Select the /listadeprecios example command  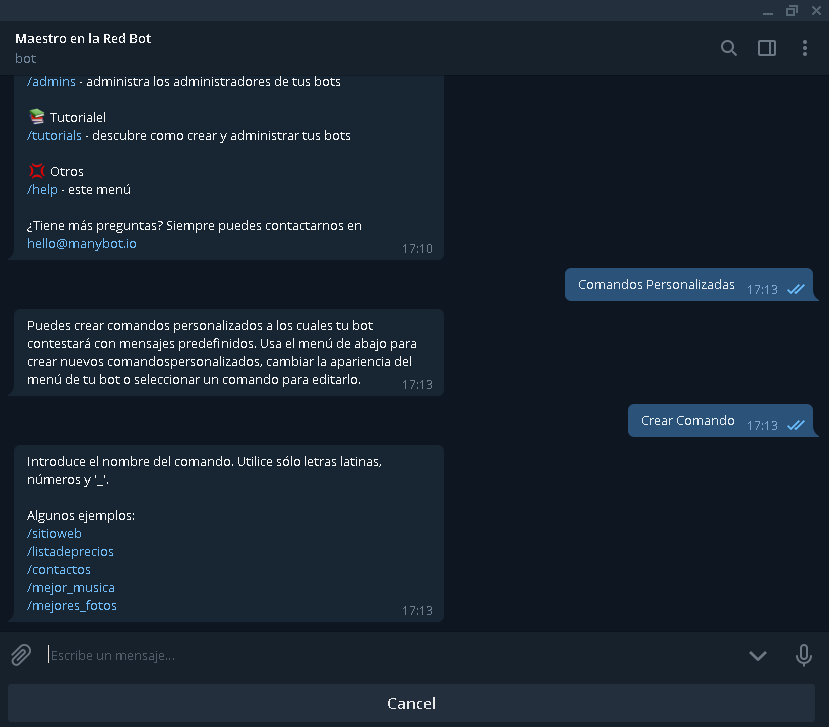coord(70,551)
